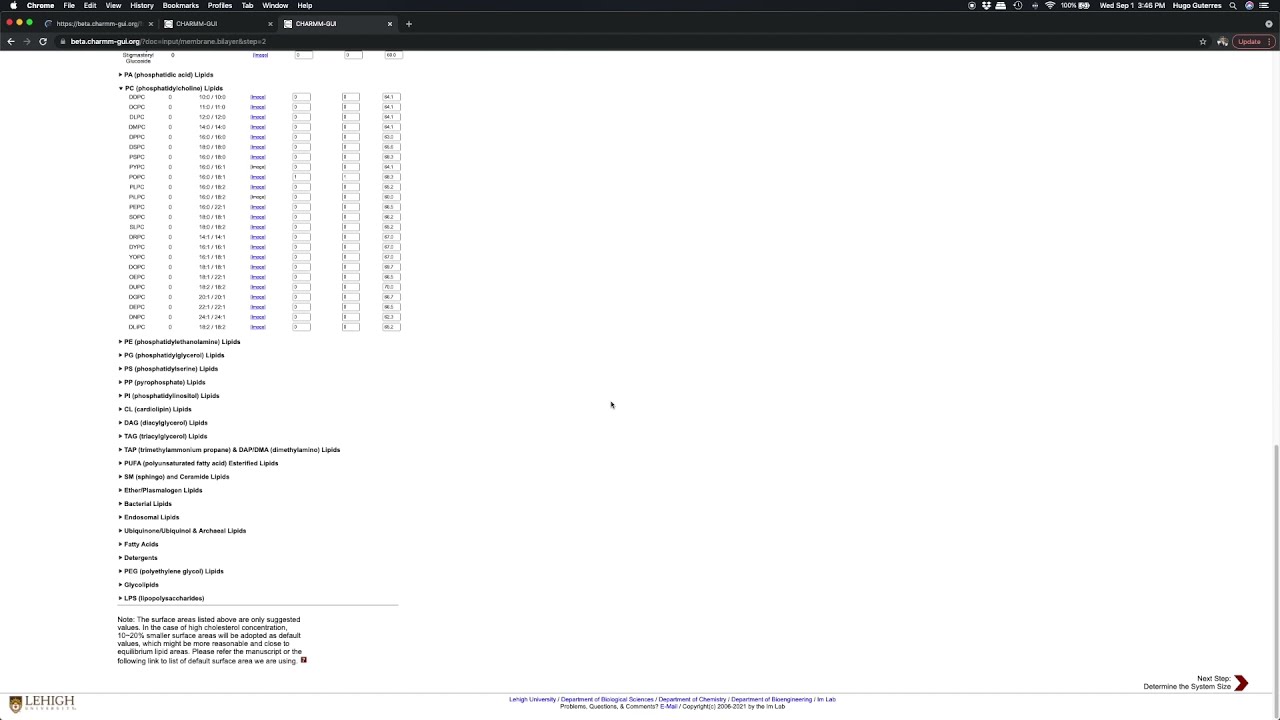The image size is (1280, 720).
Task: Open the Dropbox menu bar icon
Action: click(x=986, y=5)
